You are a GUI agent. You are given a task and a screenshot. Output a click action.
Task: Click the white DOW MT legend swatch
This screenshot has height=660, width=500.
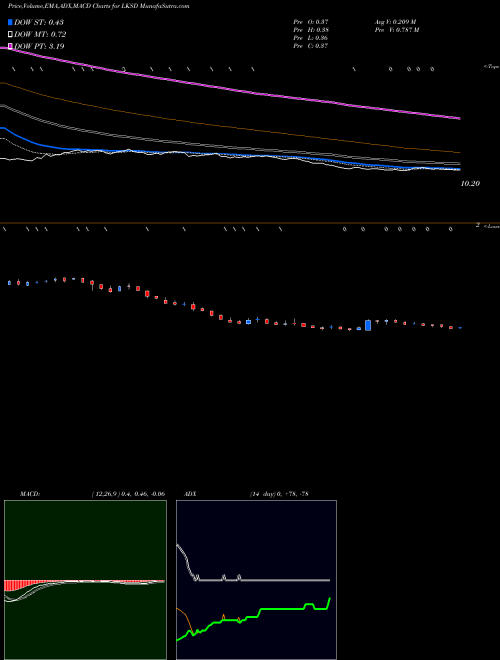point(10,34)
